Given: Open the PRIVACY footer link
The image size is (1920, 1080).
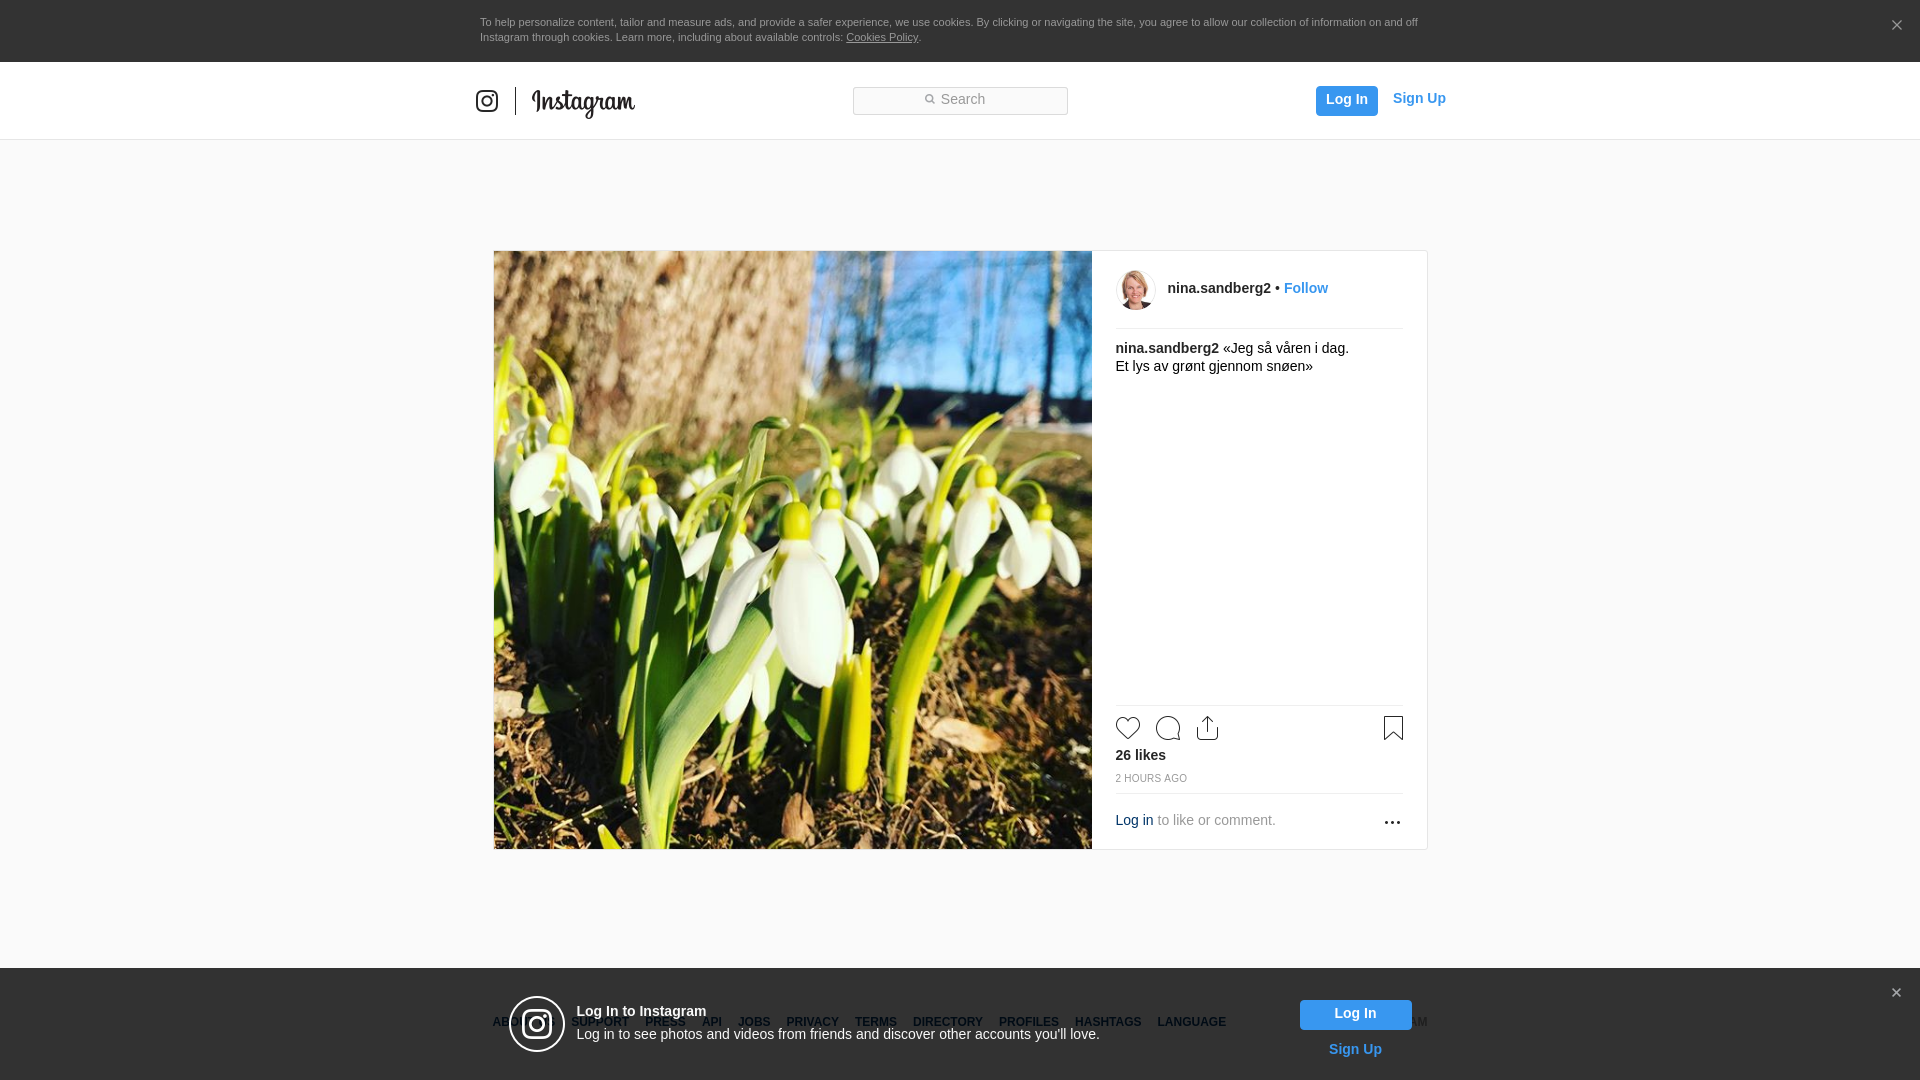Looking at the screenshot, I should pyautogui.click(x=812, y=1022).
